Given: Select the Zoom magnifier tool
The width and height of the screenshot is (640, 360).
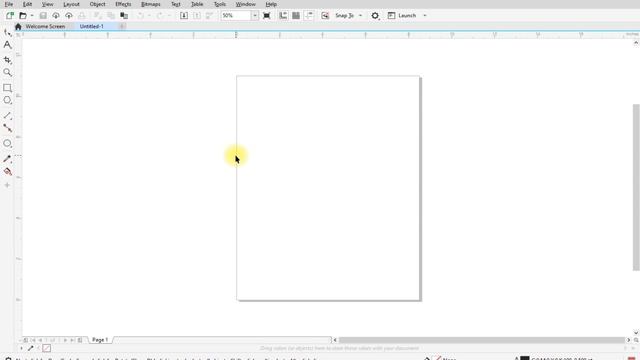Looking at the screenshot, I should [x=7, y=73].
